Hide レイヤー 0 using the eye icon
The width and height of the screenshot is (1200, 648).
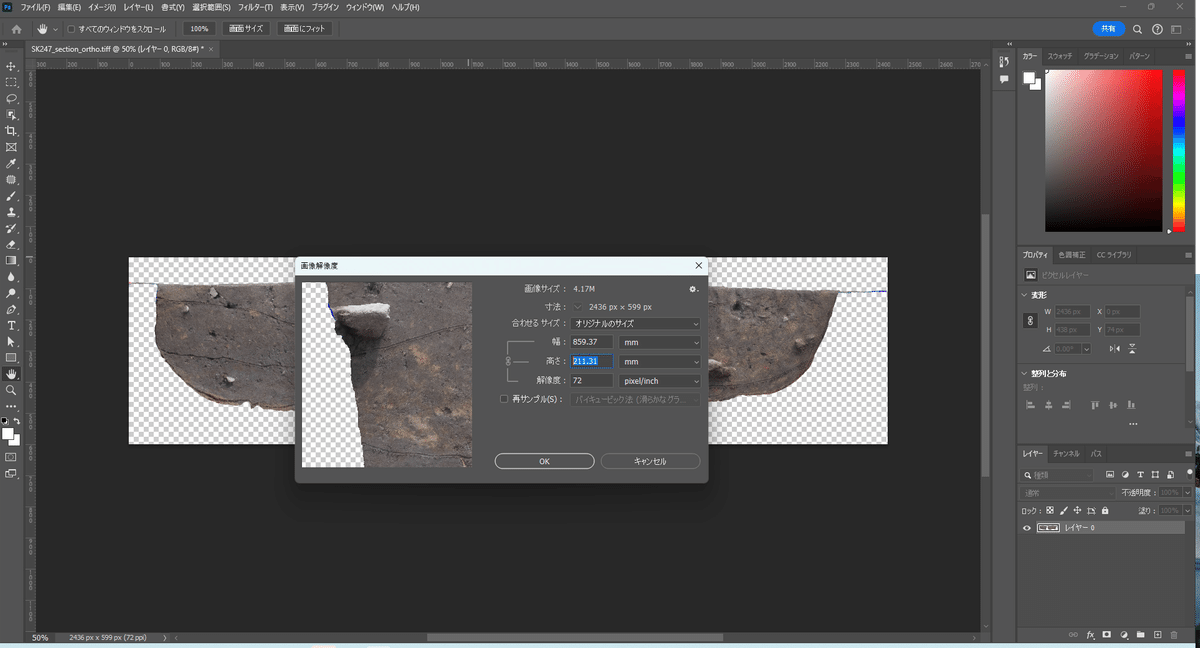(x=1026, y=528)
